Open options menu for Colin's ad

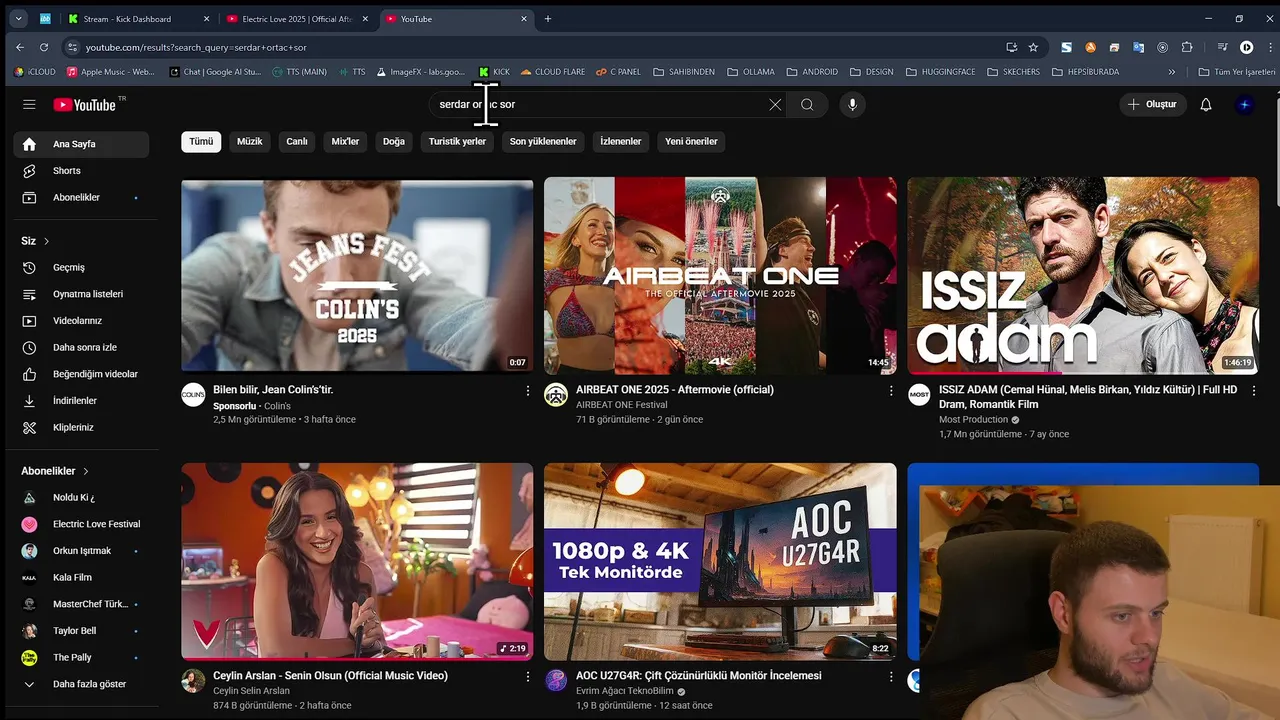[528, 391]
